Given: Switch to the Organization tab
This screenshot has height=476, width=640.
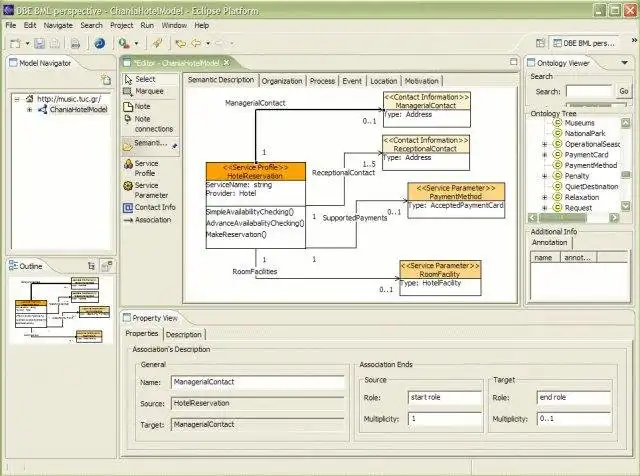Looking at the screenshot, I should (282, 81).
